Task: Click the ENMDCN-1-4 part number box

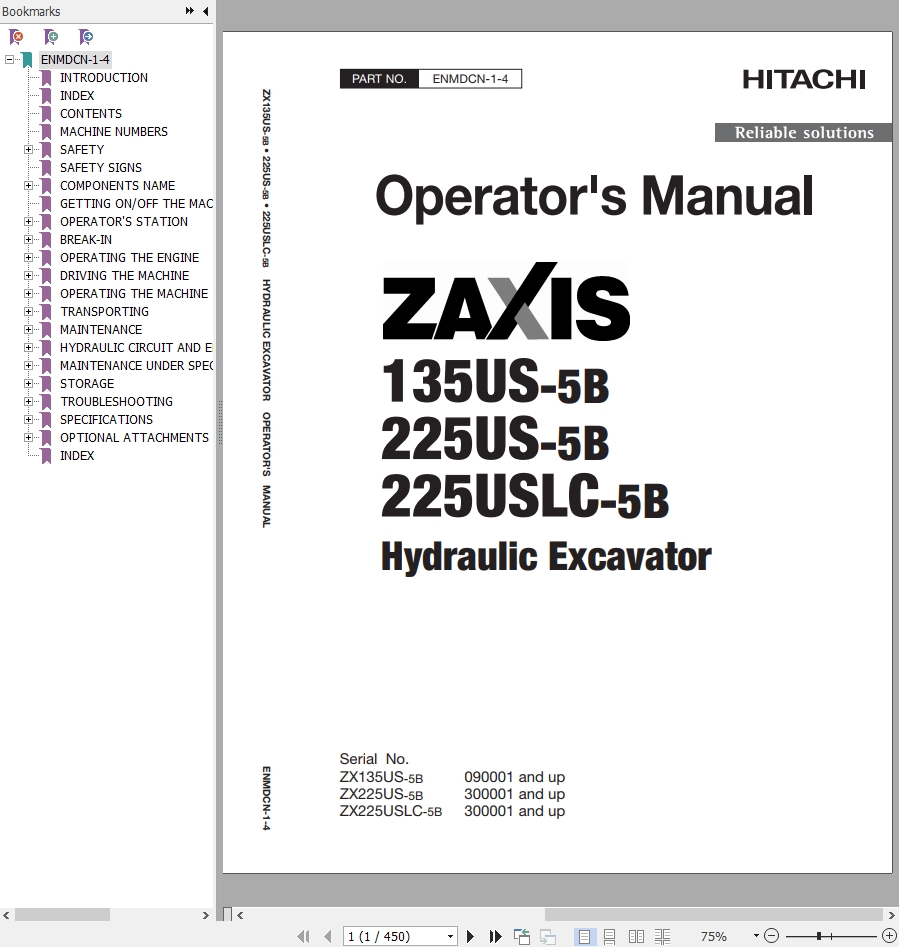Action: point(470,79)
